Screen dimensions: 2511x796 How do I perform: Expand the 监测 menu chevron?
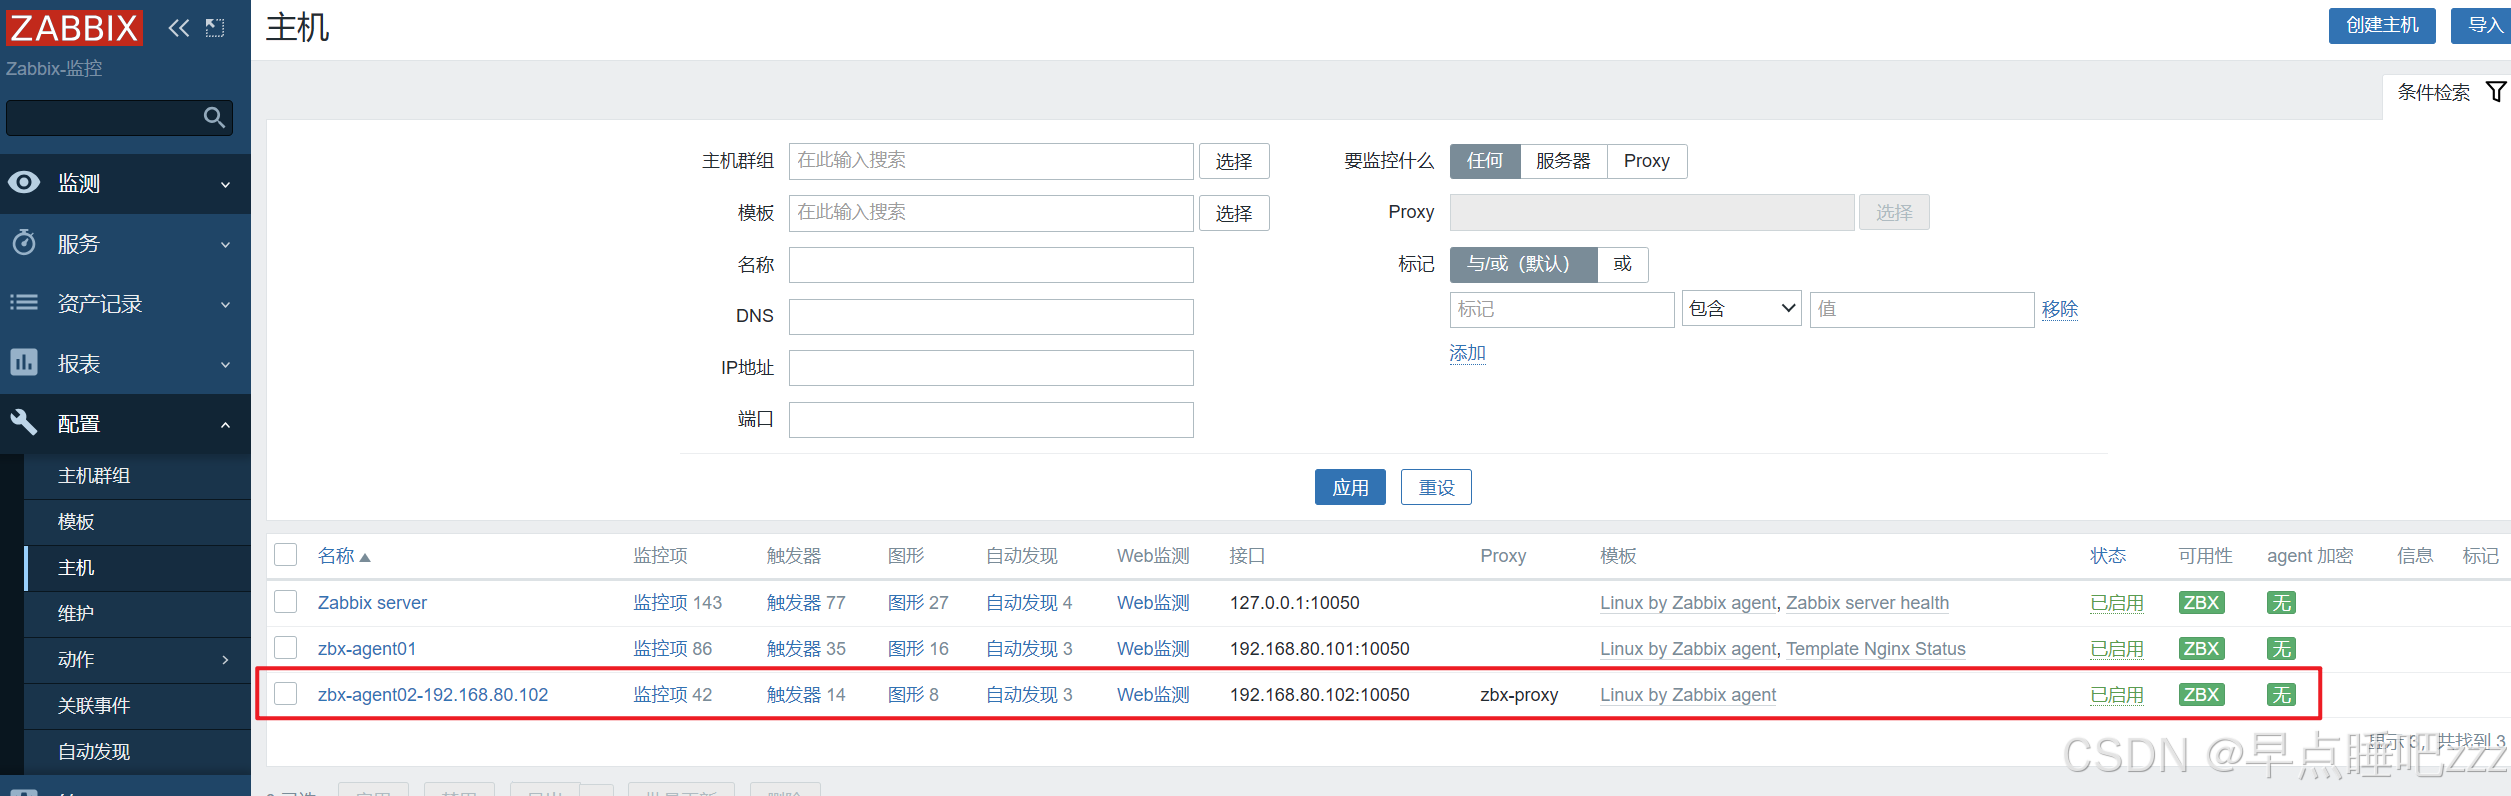(x=225, y=185)
